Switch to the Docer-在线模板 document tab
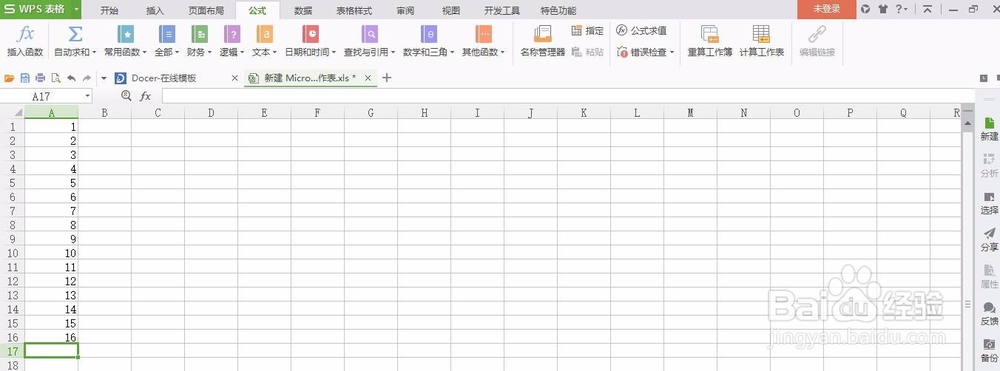The width and height of the screenshot is (1000, 371). click(163, 78)
